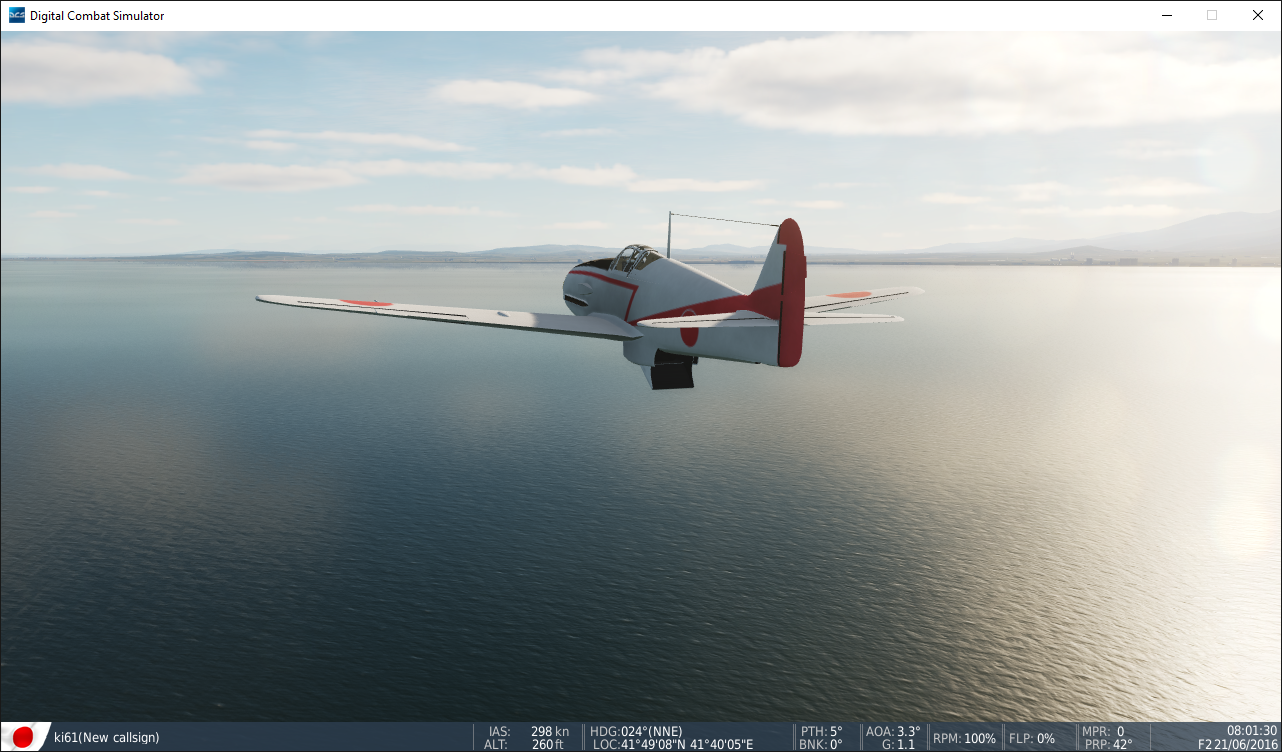Select the ki61(New callsign) unit label
The height and width of the screenshot is (752, 1282).
point(106,738)
